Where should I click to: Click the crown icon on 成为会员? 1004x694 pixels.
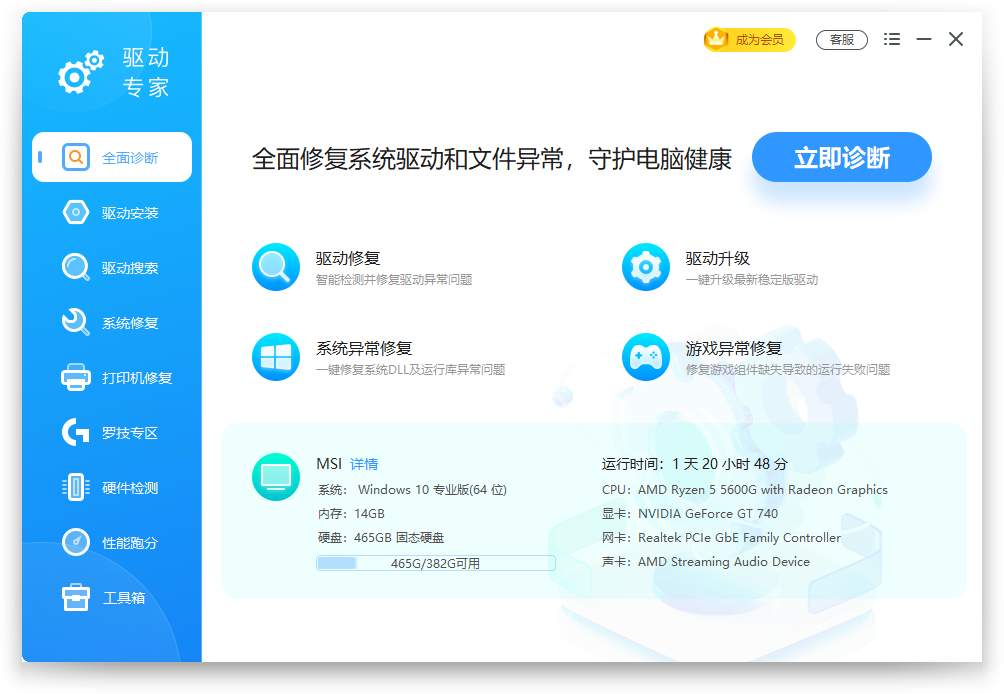(717, 39)
